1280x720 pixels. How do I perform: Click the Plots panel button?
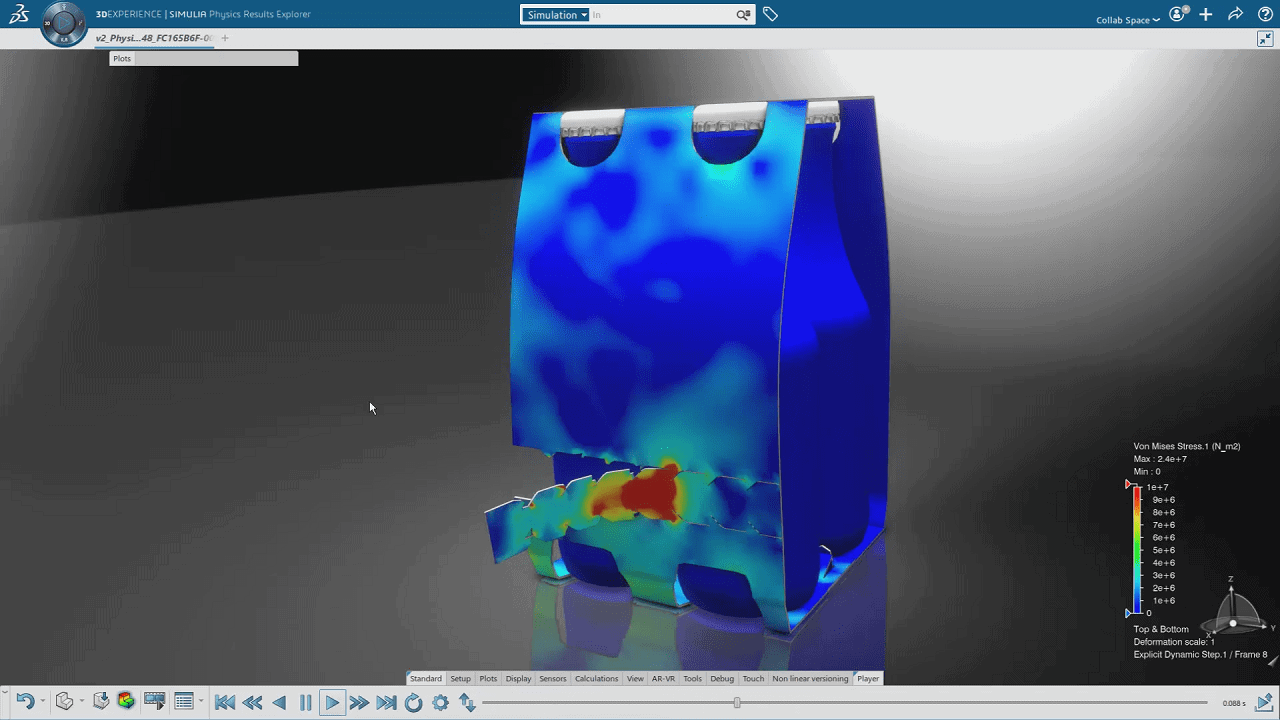click(122, 59)
